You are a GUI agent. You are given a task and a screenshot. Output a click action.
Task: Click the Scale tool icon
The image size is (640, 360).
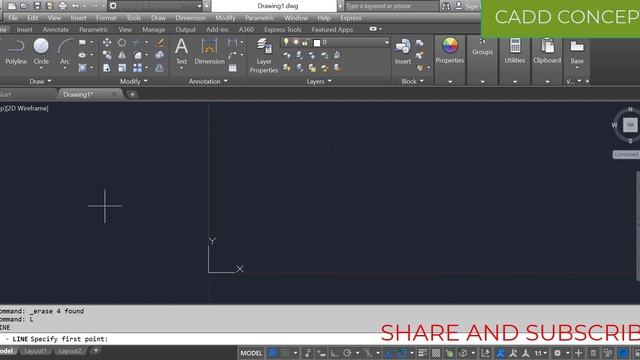pyautogui.click(x=122, y=68)
